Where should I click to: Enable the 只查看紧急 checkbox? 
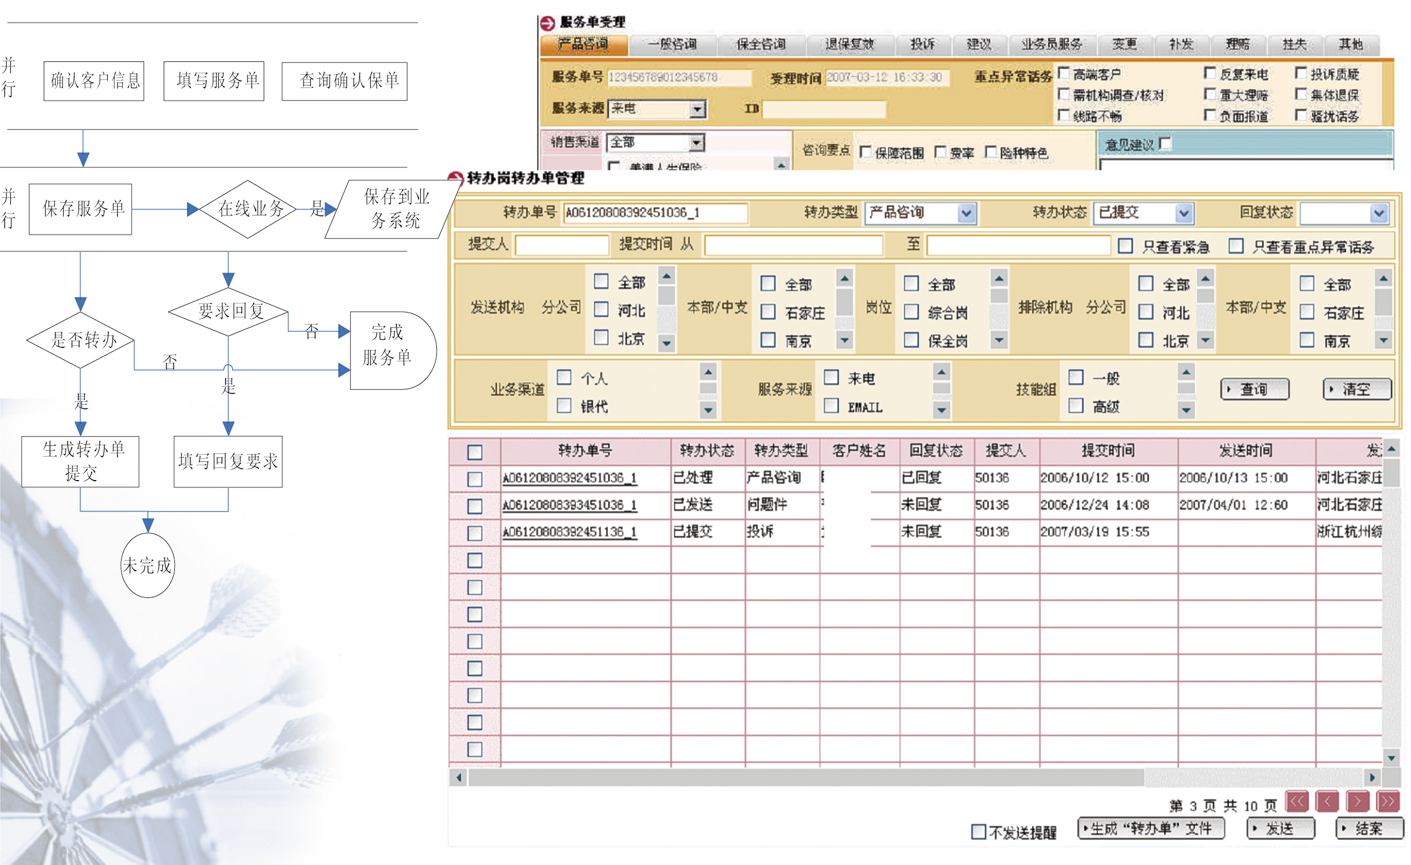1126,245
